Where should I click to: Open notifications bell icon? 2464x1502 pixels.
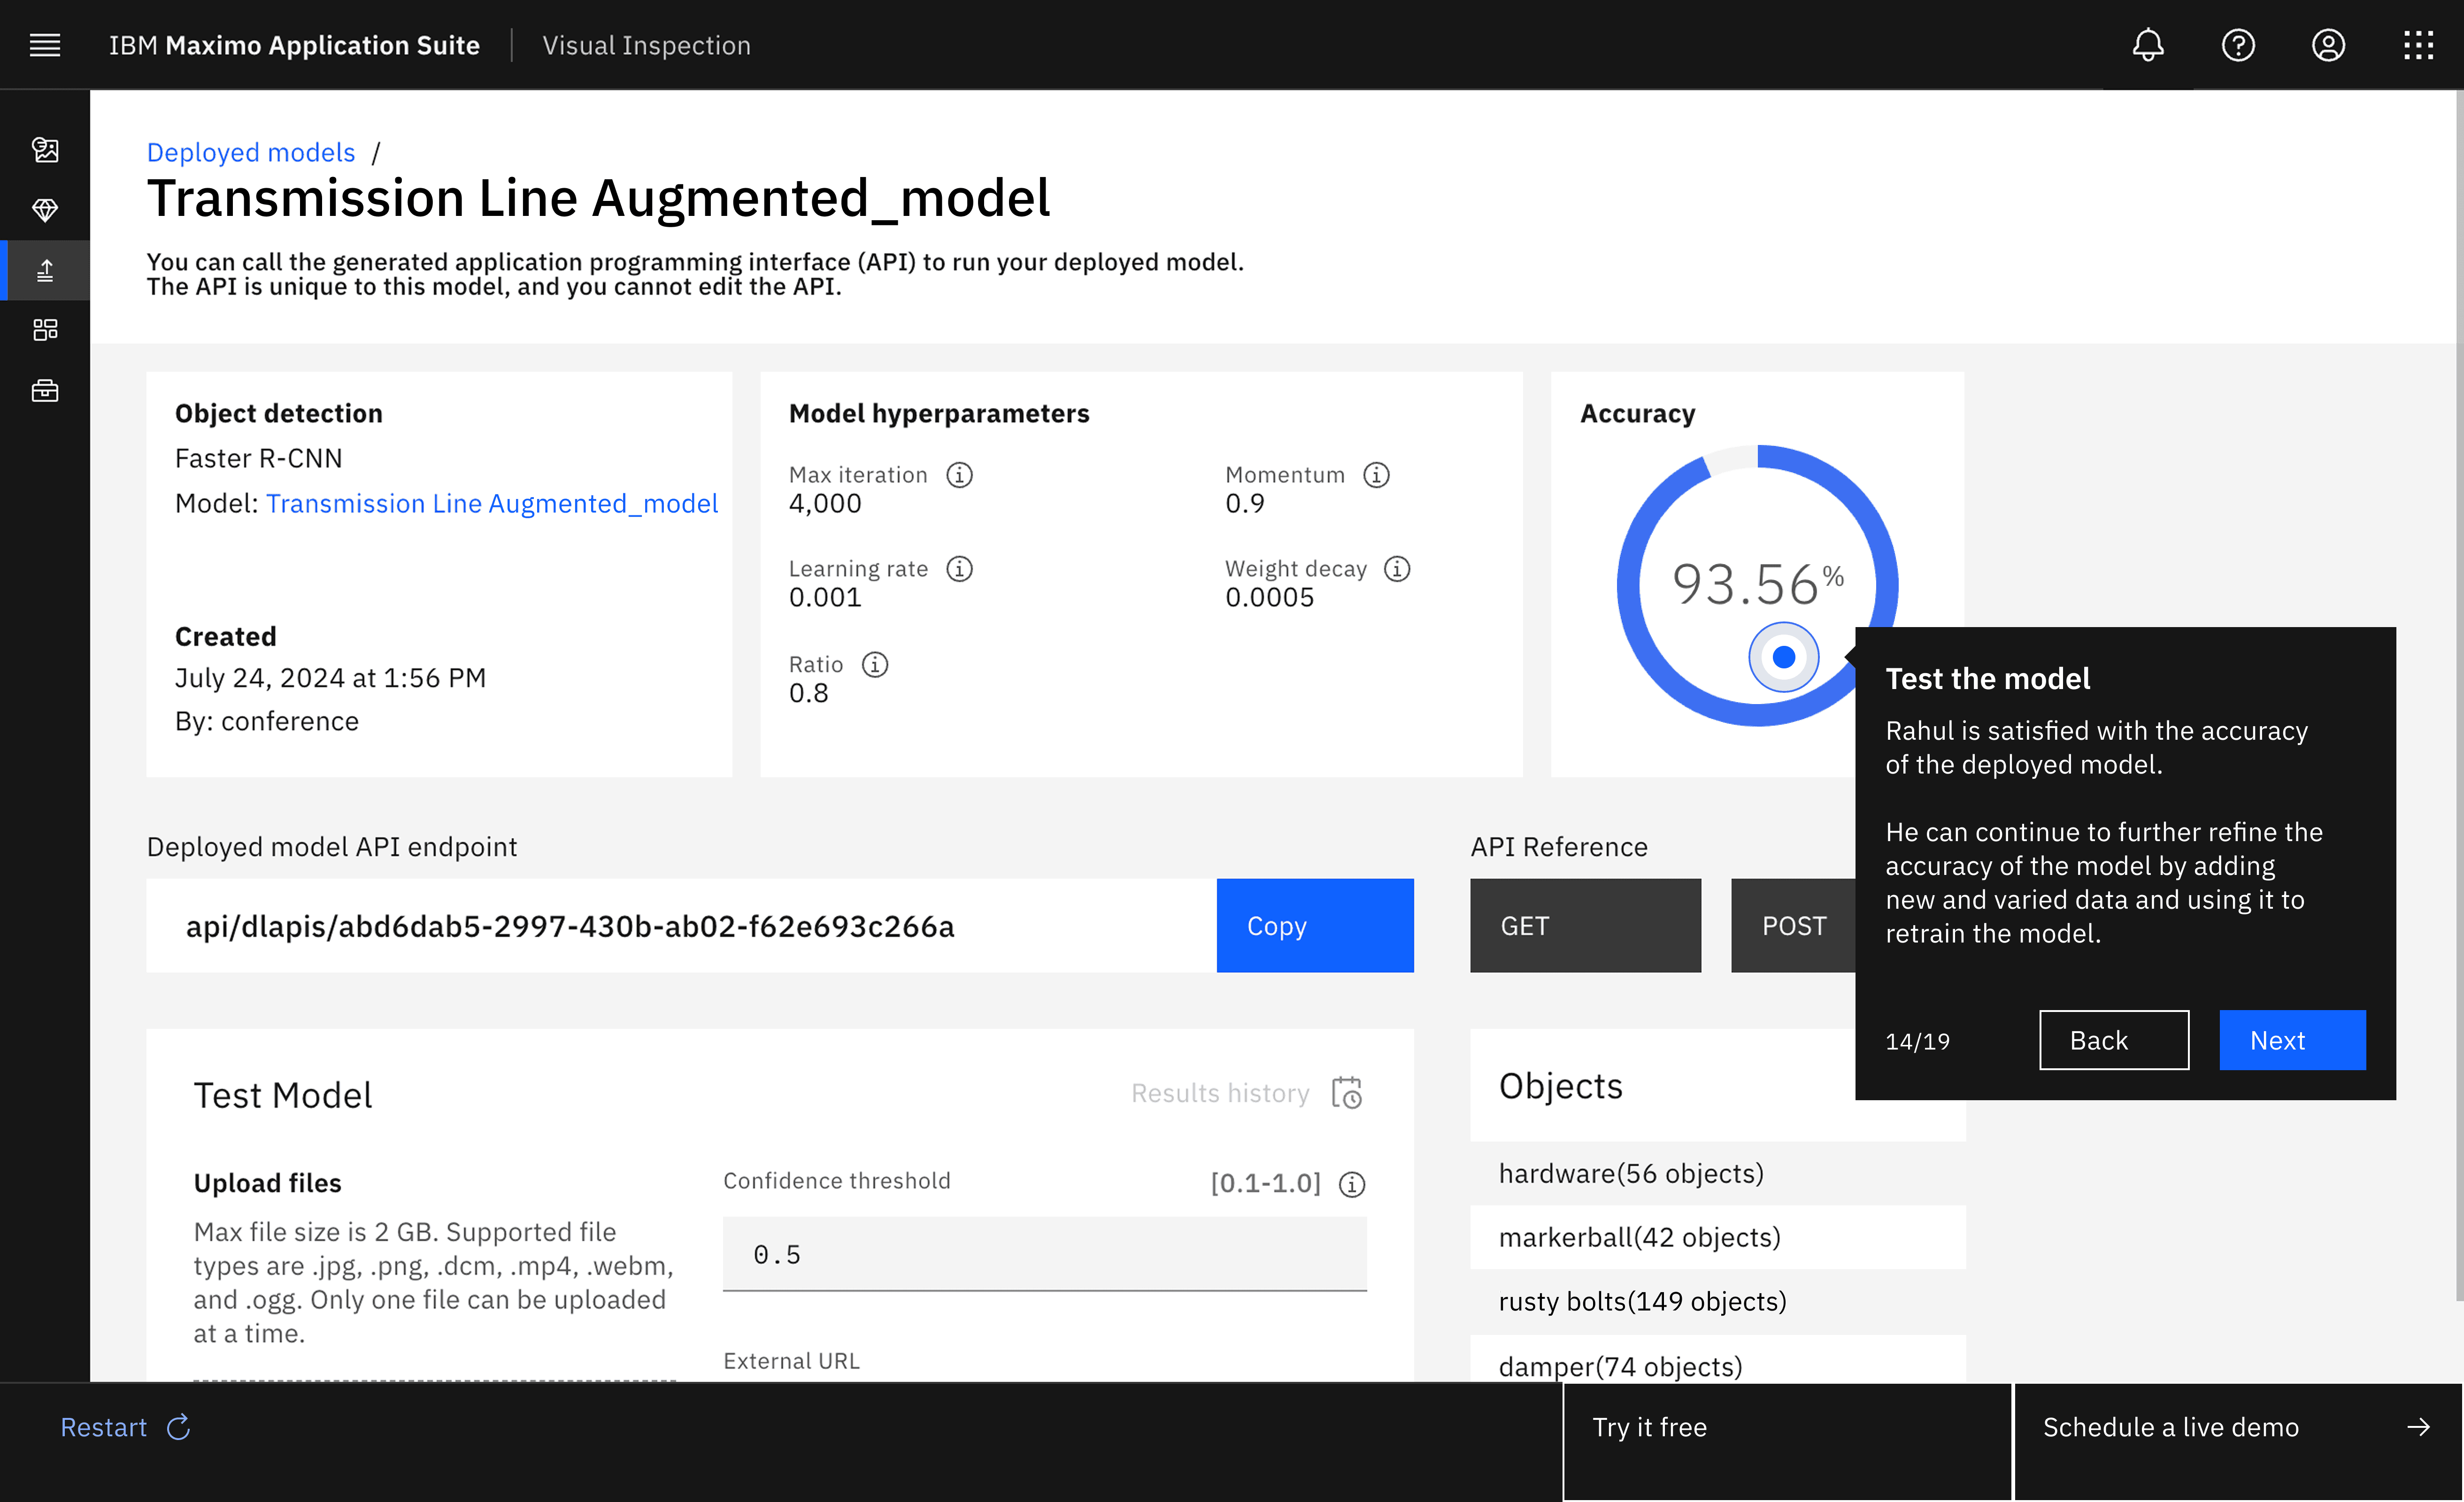pos(2147,45)
